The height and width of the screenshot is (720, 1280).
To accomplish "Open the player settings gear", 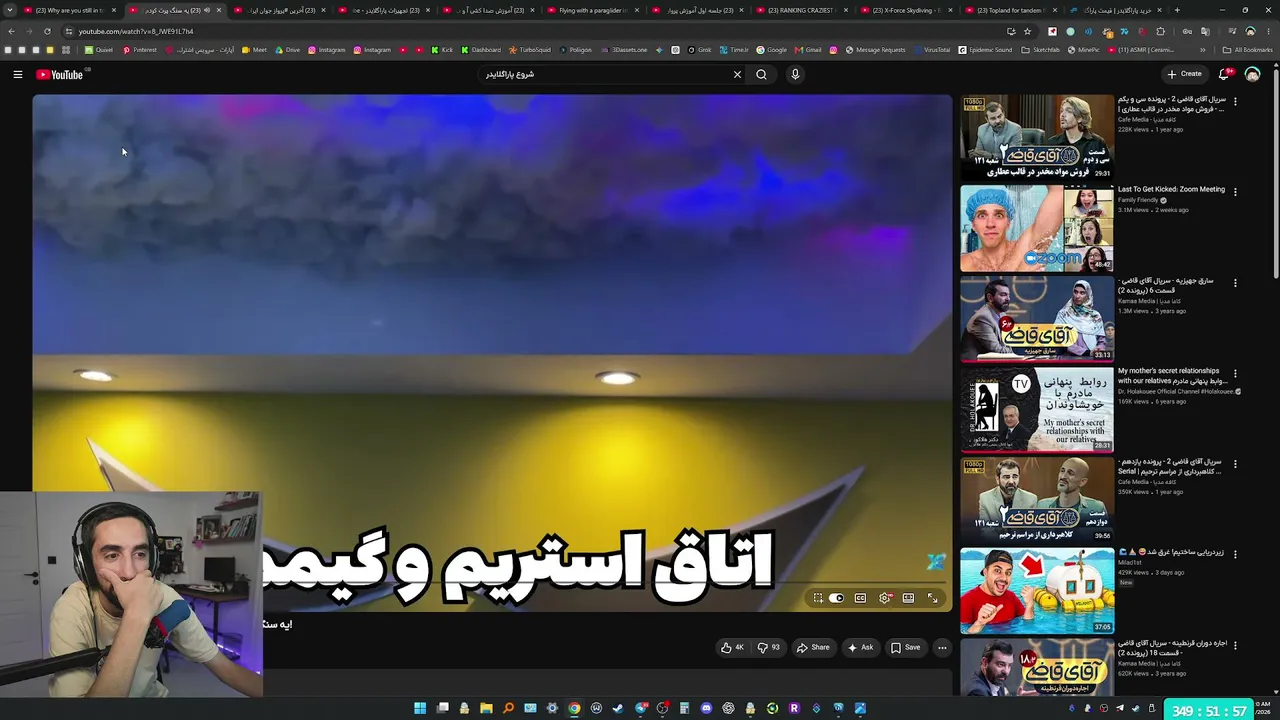I will (884, 598).
